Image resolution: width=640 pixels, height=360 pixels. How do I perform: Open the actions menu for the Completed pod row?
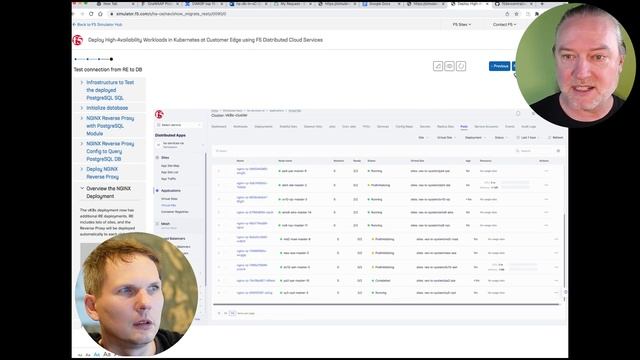click(x=556, y=281)
